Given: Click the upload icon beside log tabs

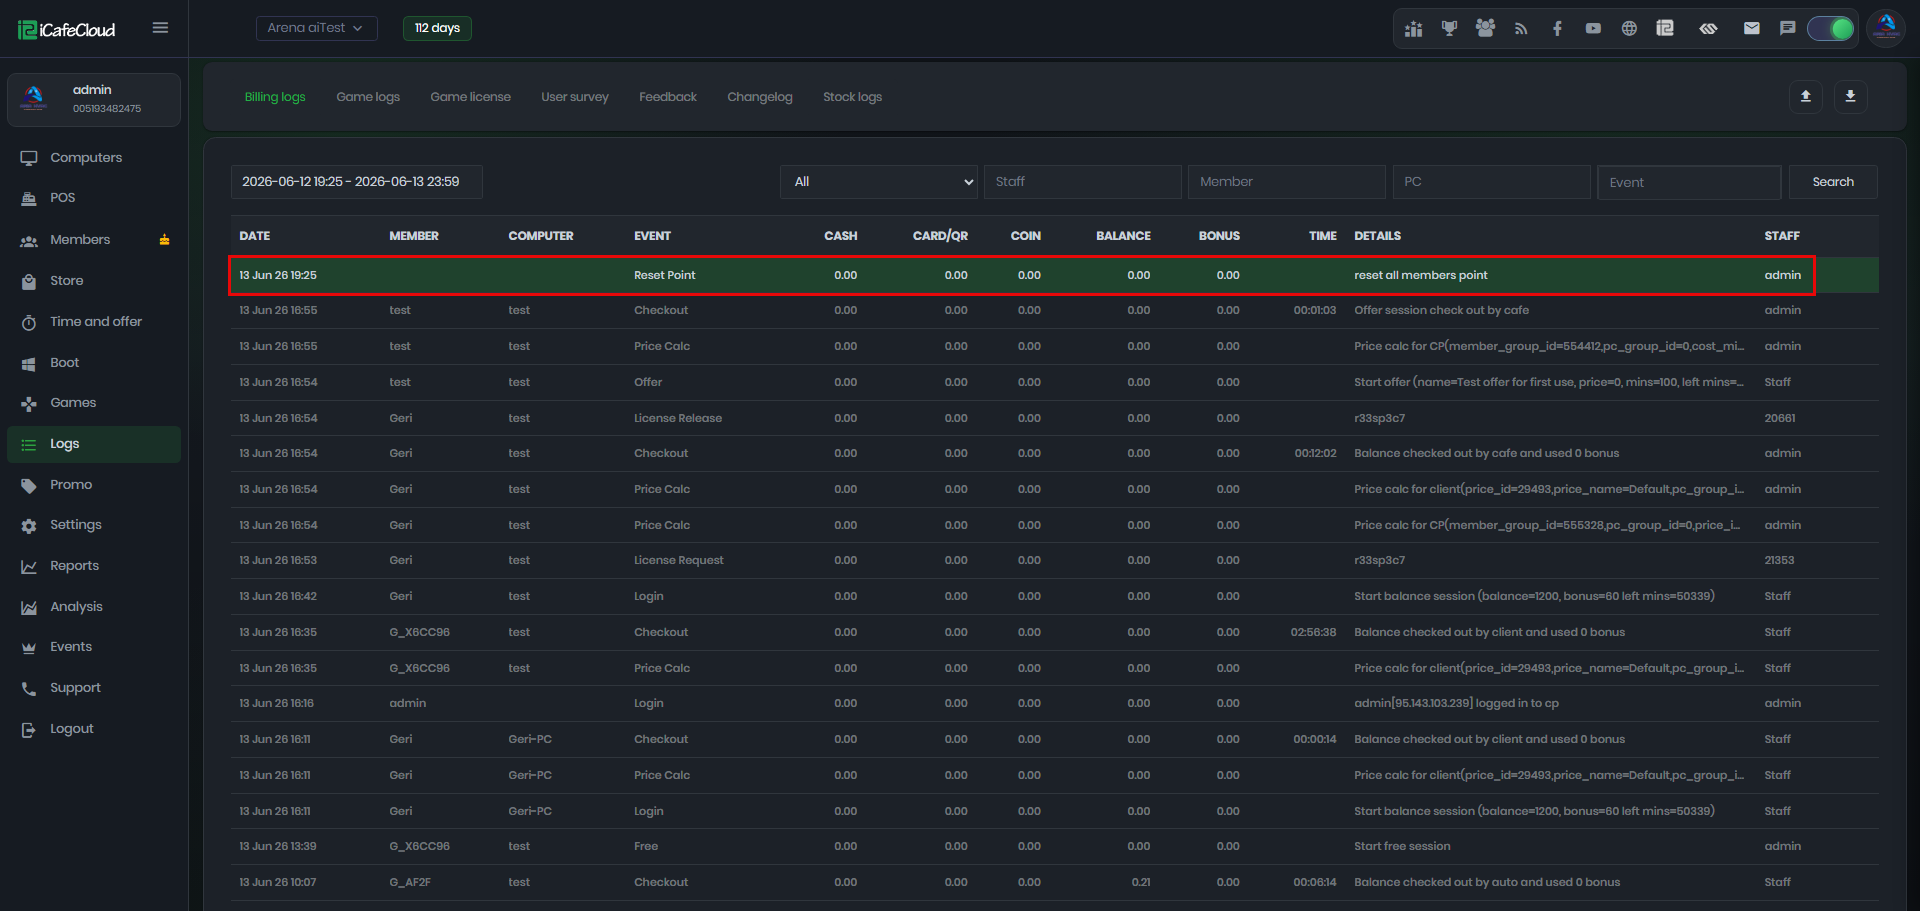Looking at the screenshot, I should 1806,96.
